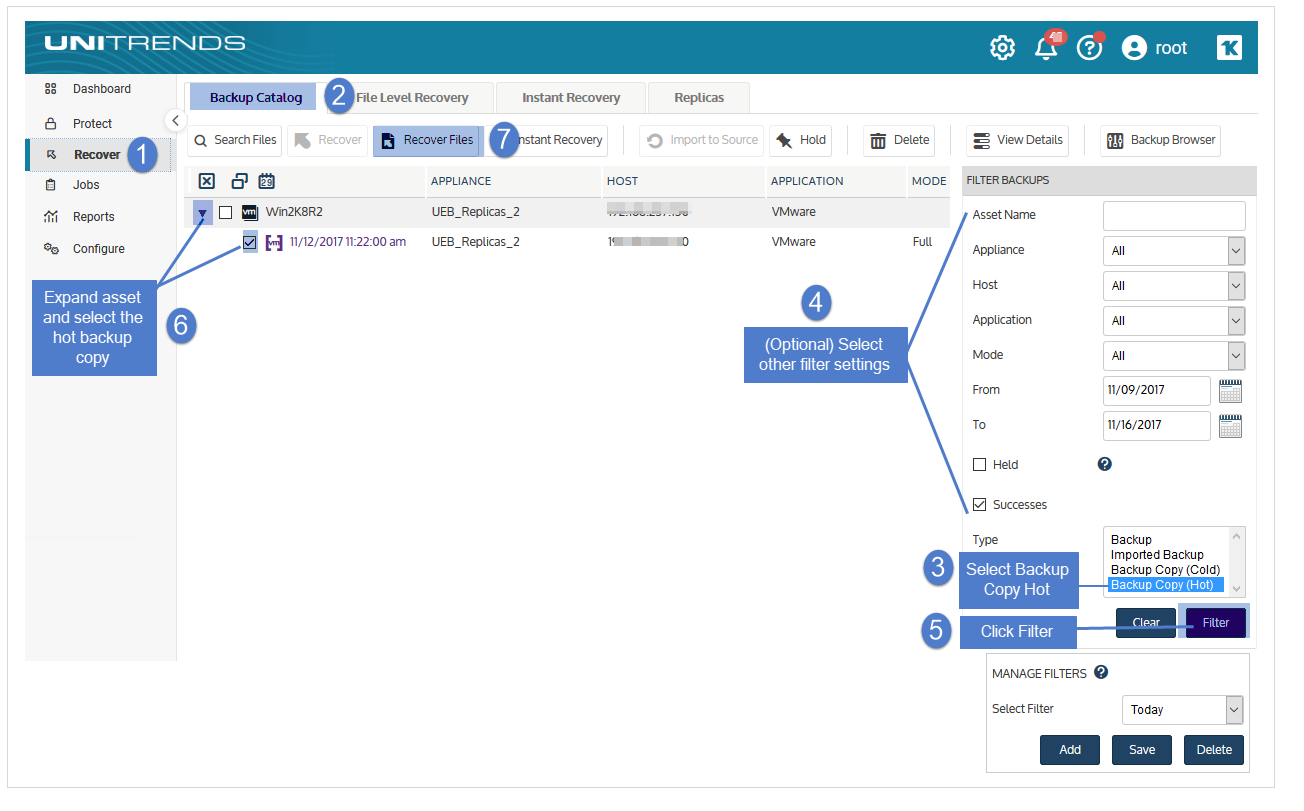Click the calendar view icon in table header
Screen dimensions: 1304x811
267,181
